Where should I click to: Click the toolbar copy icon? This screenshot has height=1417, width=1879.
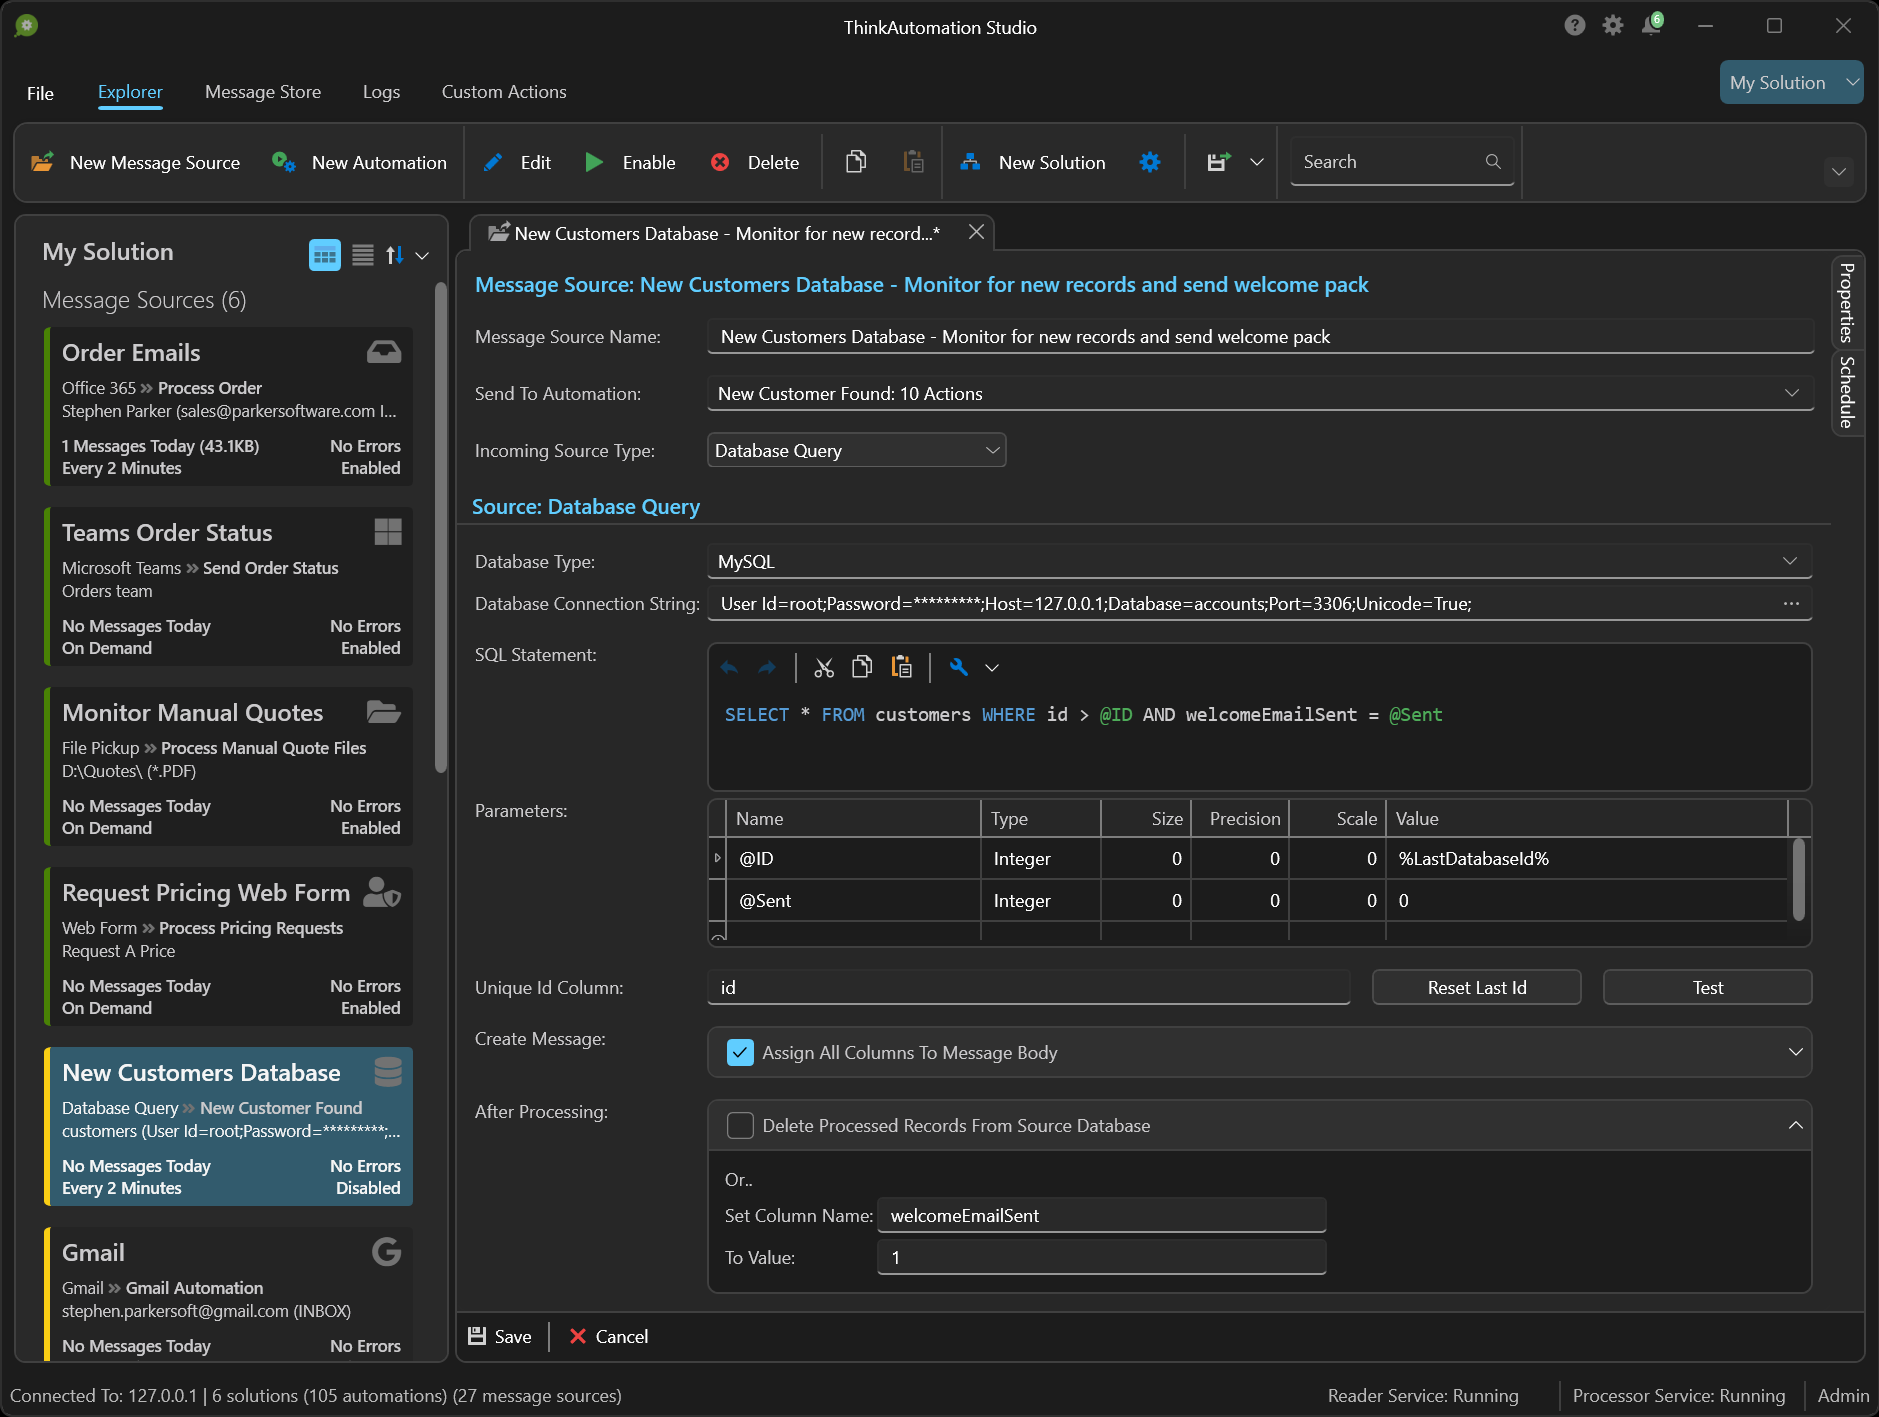click(x=856, y=162)
